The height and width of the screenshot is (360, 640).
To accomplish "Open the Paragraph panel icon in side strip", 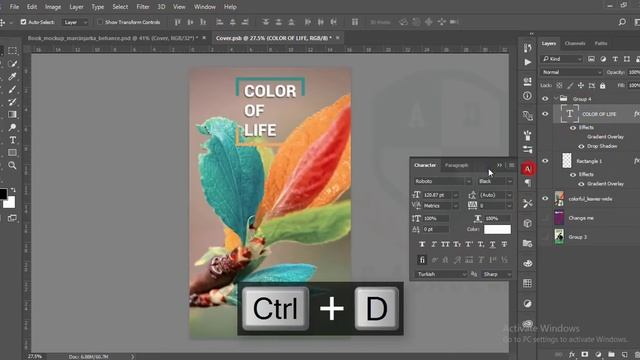I will [x=527, y=183].
